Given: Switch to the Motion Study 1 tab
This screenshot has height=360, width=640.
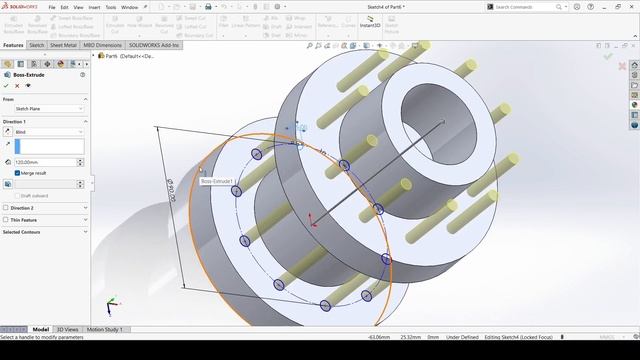Looking at the screenshot, I should tap(104, 329).
